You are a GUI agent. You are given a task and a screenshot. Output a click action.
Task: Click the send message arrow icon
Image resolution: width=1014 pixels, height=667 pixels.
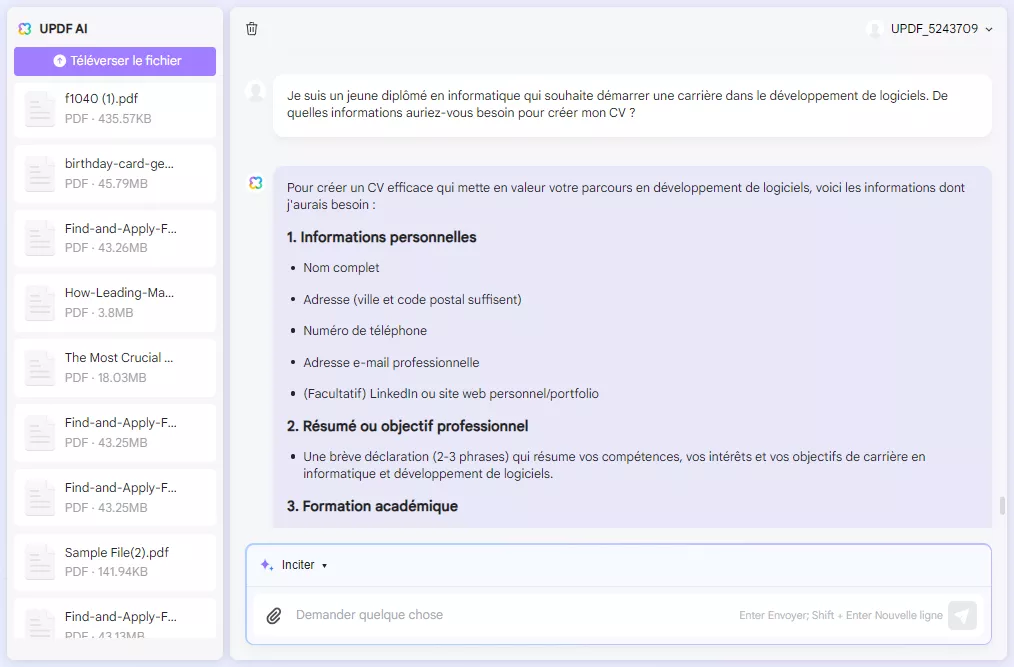[962, 615]
